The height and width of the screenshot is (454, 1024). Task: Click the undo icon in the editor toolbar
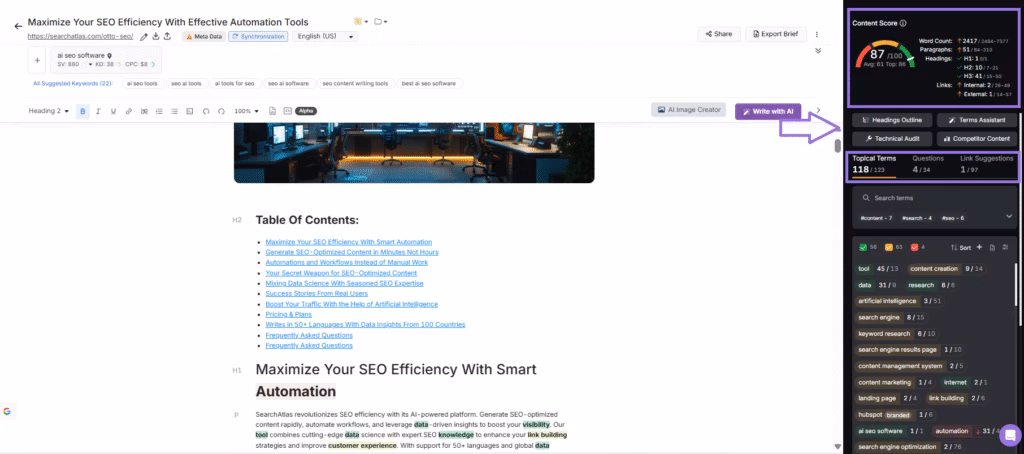[x=204, y=111]
